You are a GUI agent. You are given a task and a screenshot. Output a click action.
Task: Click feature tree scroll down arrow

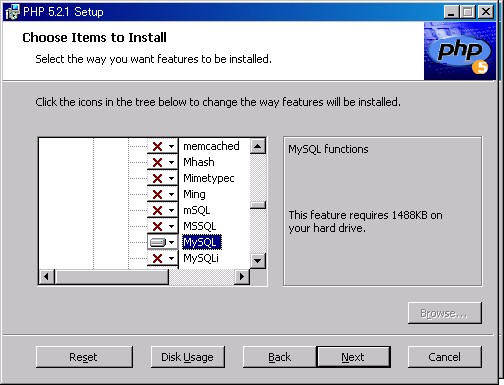click(258, 261)
